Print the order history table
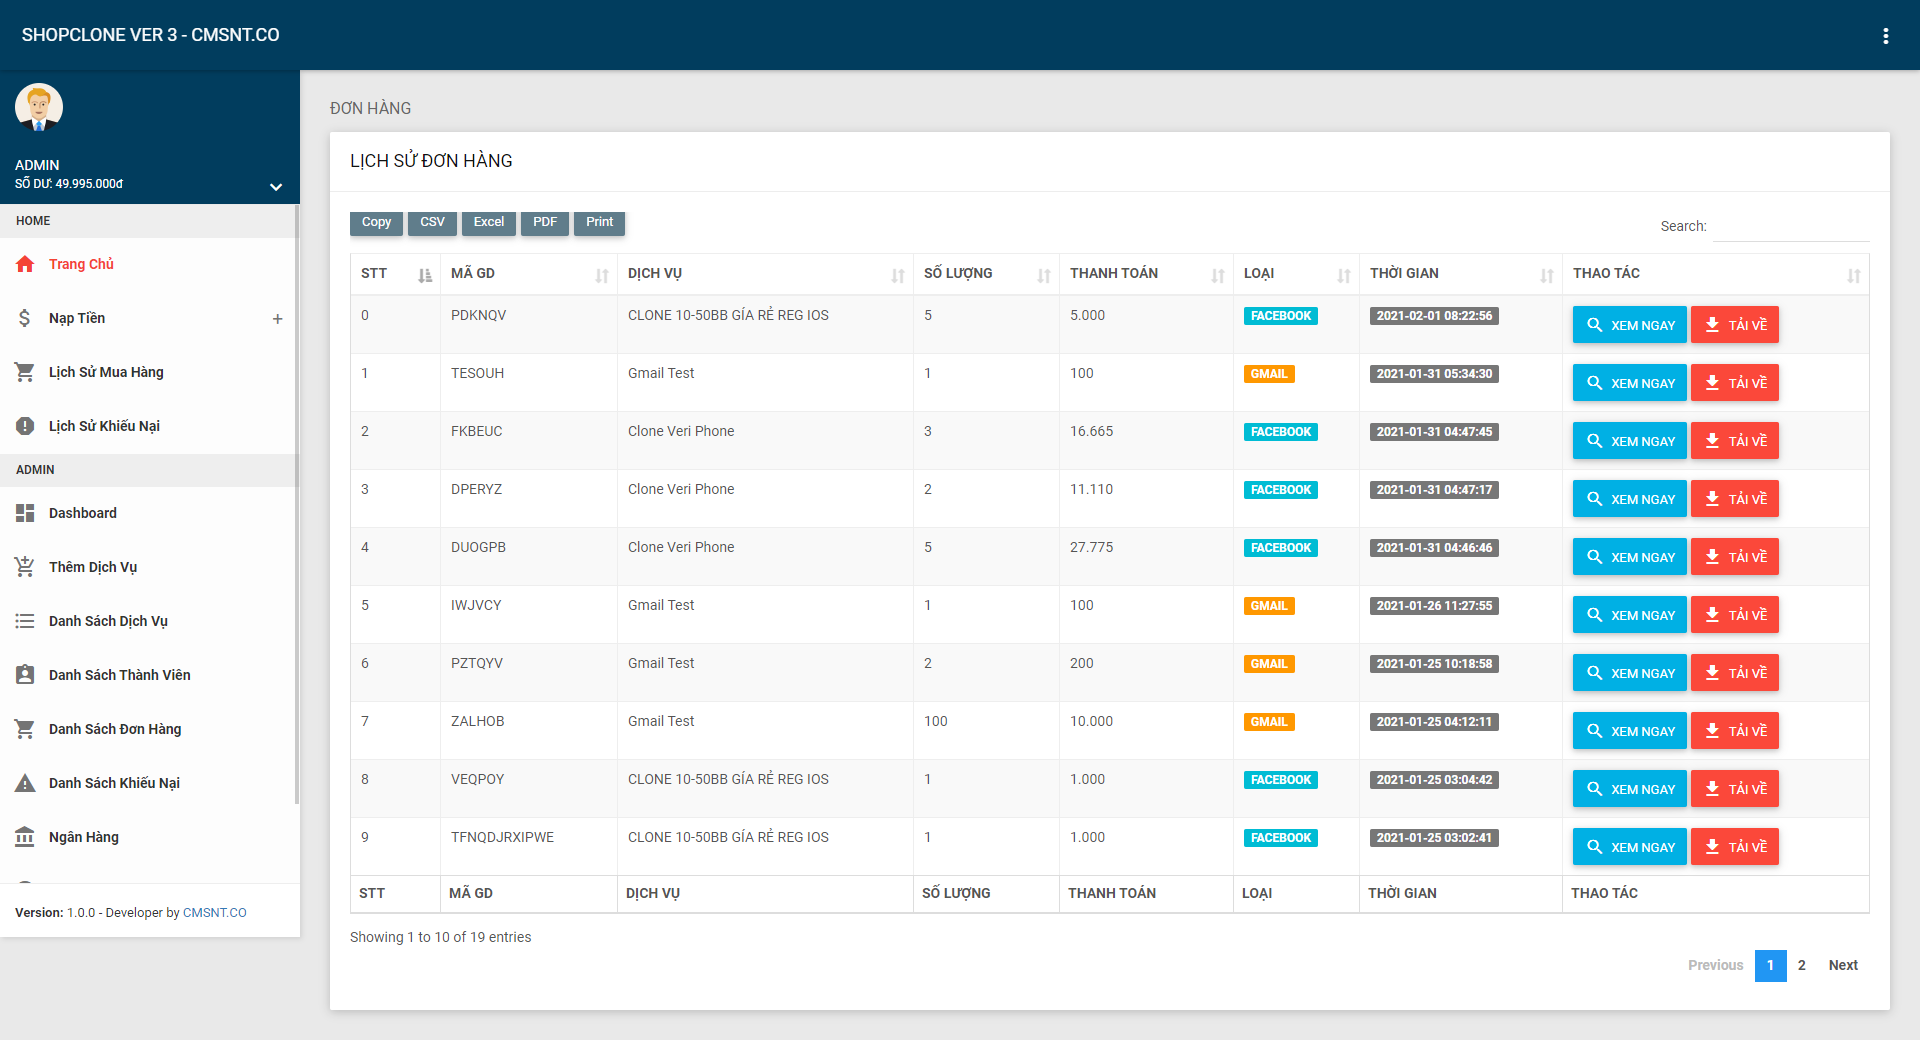 pyautogui.click(x=600, y=223)
